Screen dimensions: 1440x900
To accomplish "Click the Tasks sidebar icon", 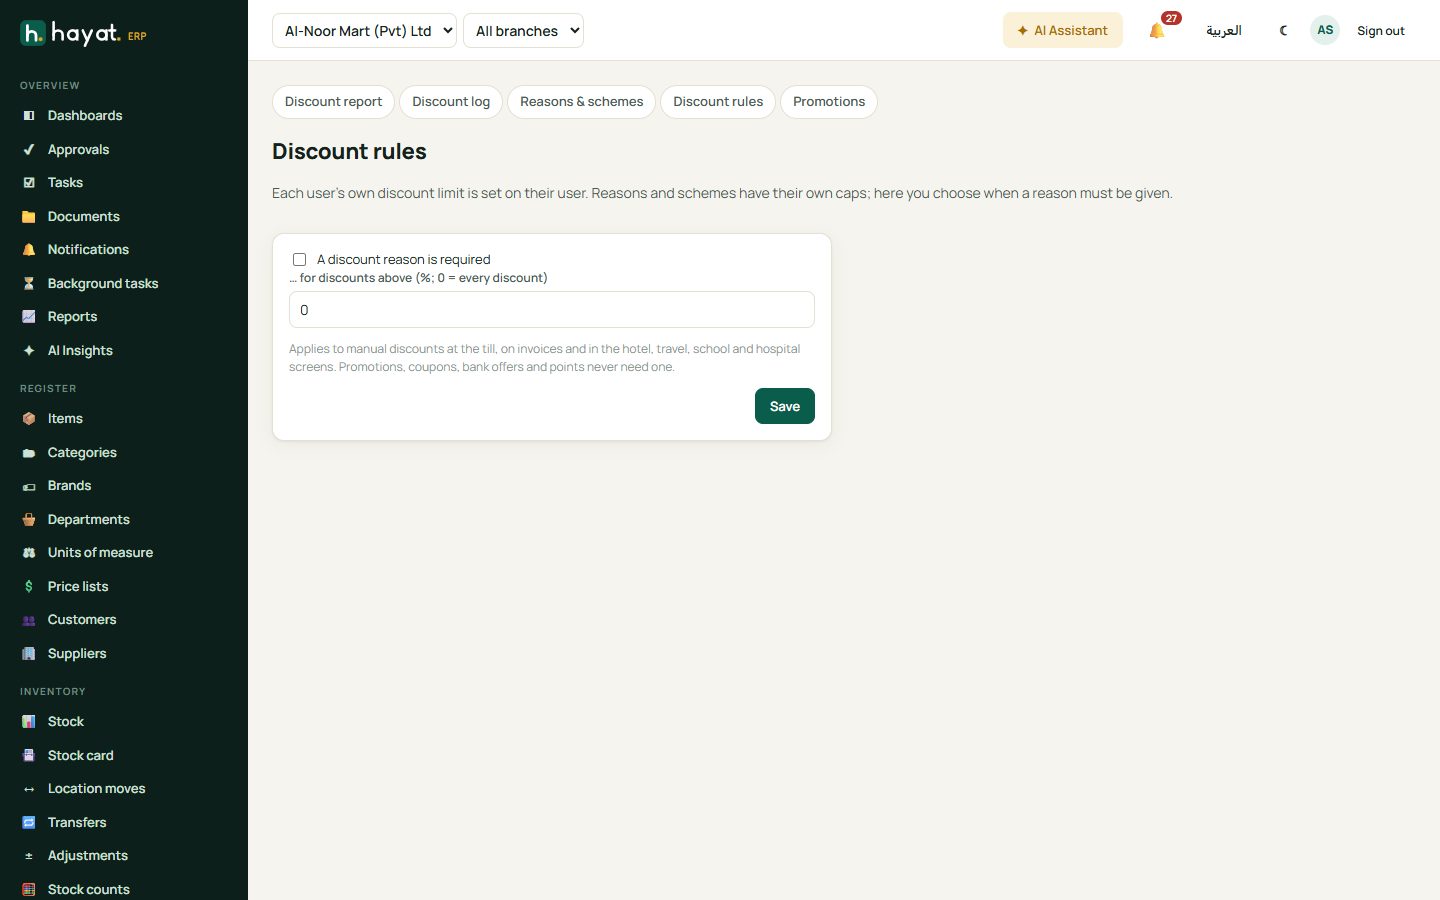I will (x=29, y=183).
